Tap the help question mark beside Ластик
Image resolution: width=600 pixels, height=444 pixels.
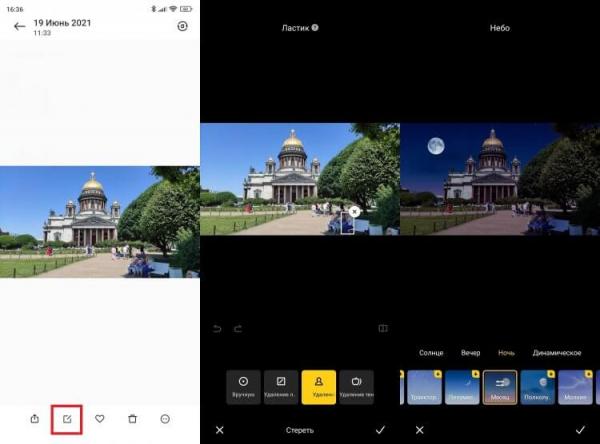click(x=315, y=28)
